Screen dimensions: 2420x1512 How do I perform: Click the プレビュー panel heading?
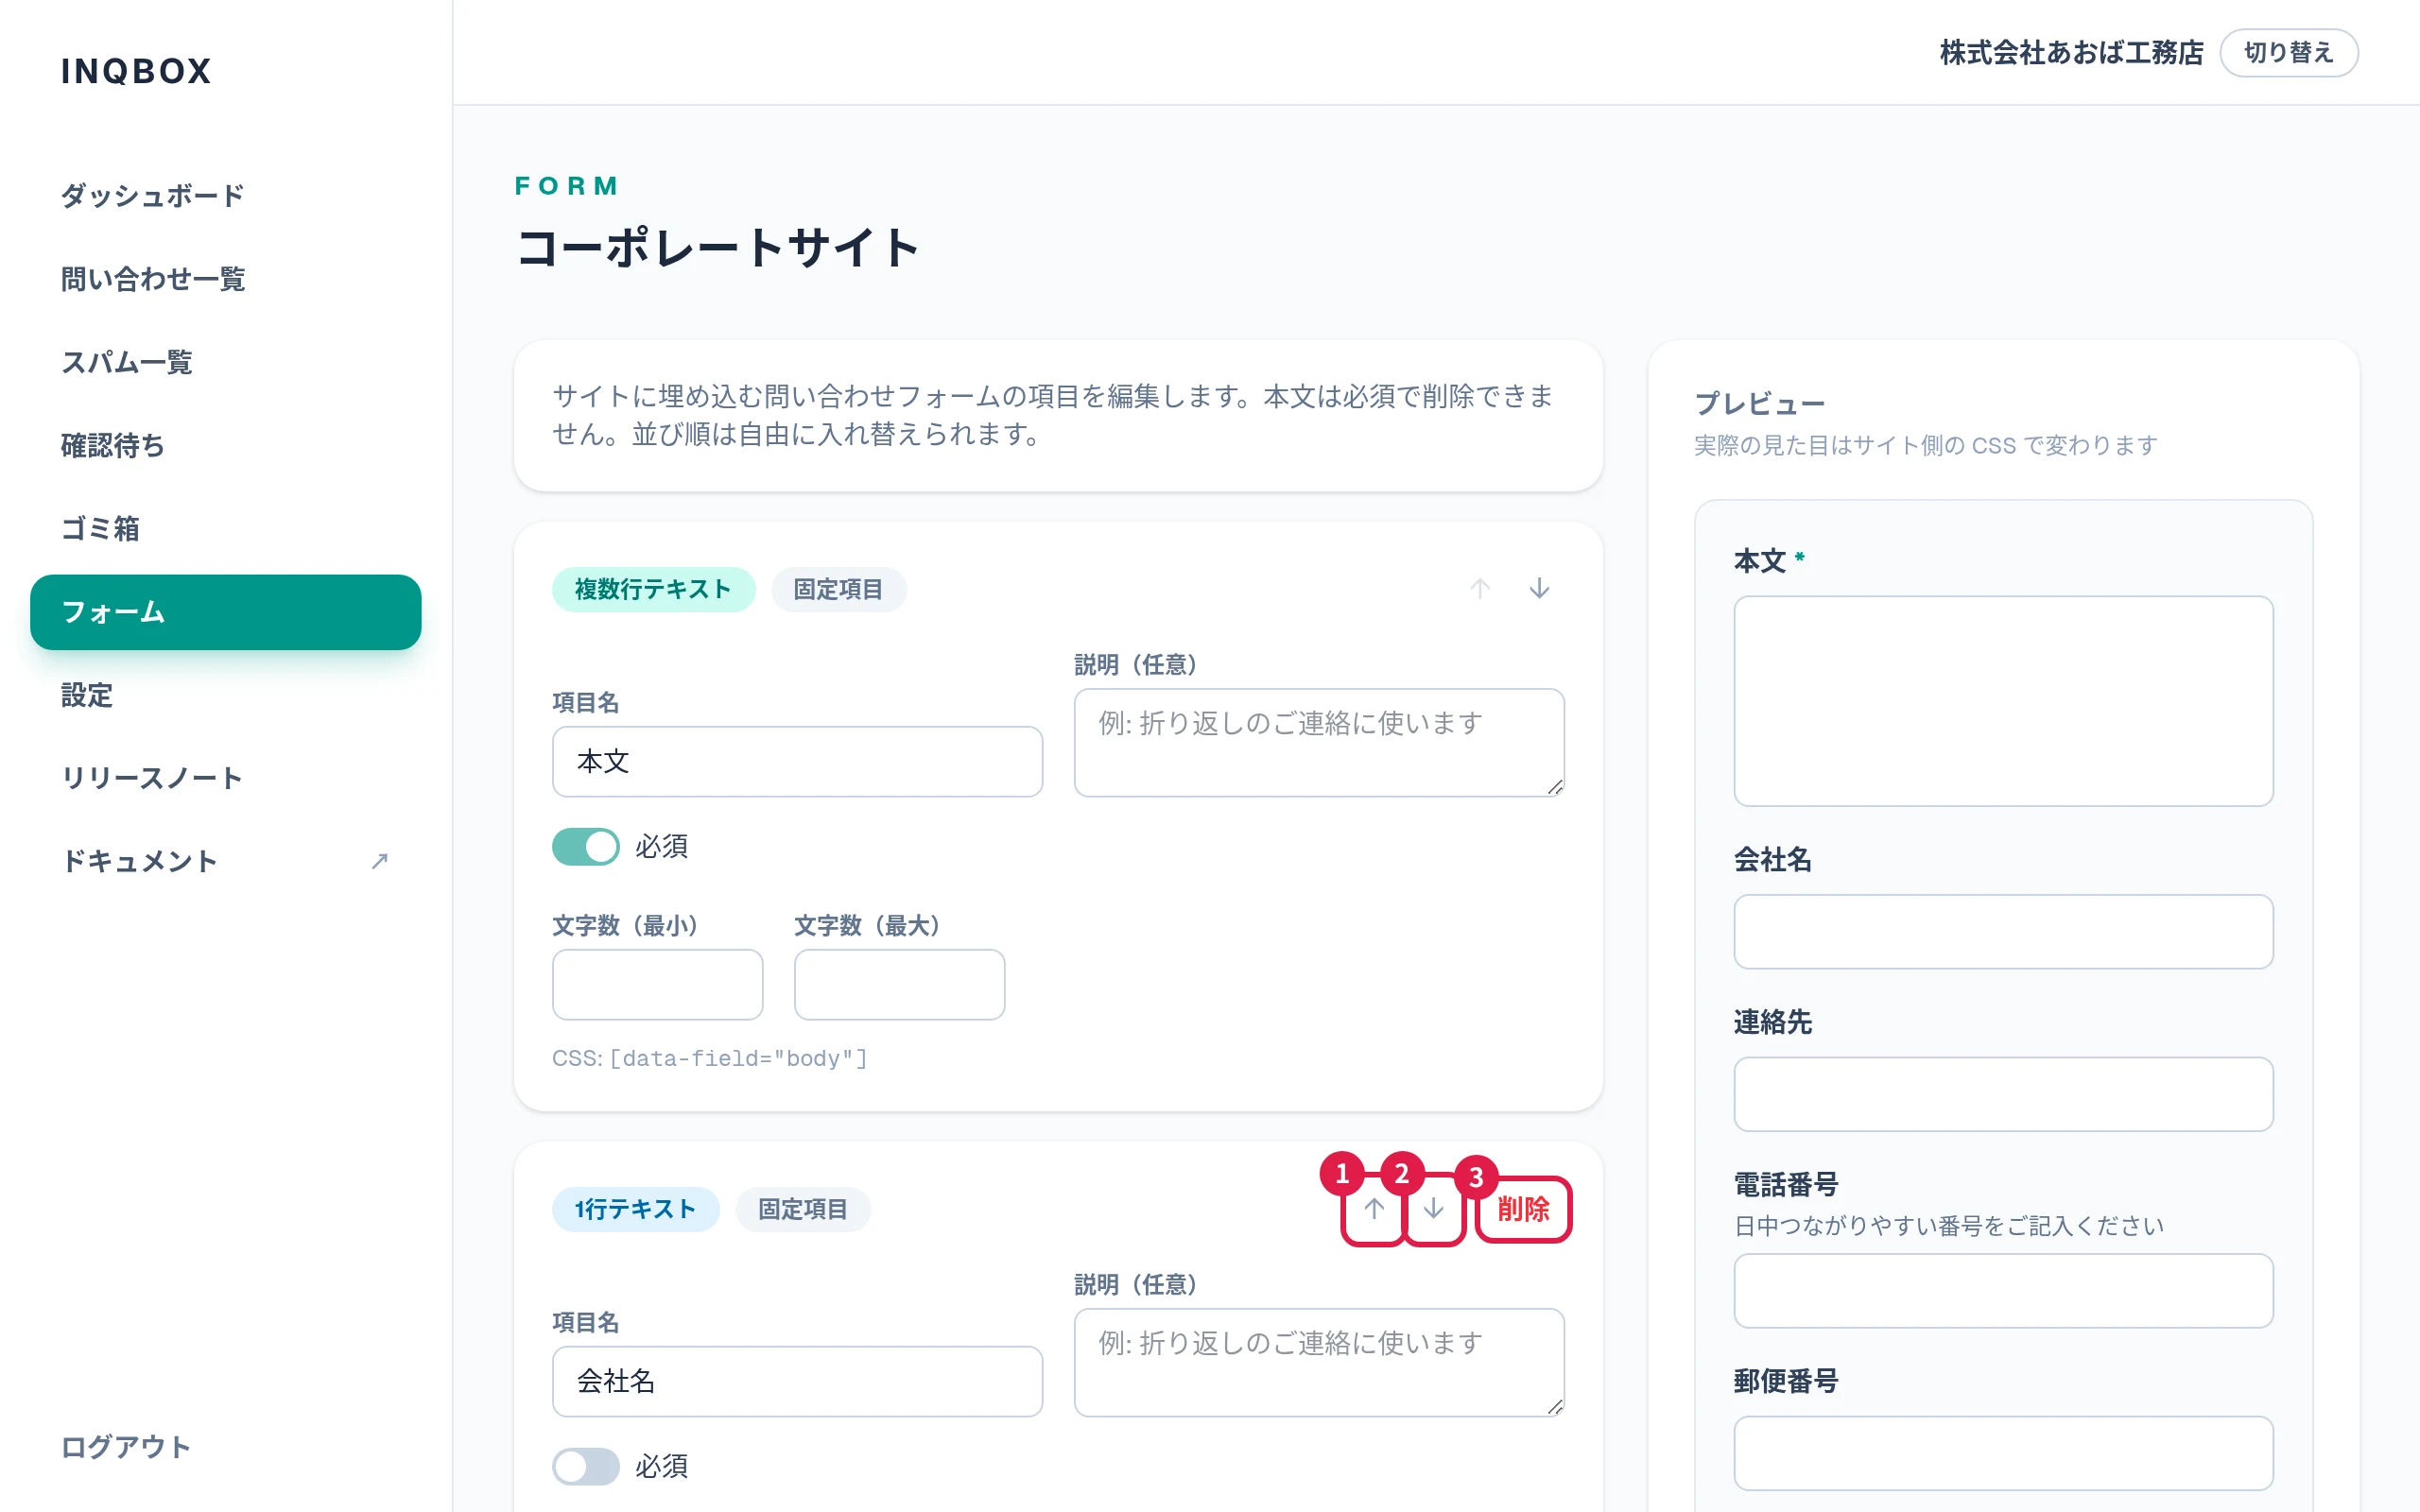(1759, 404)
